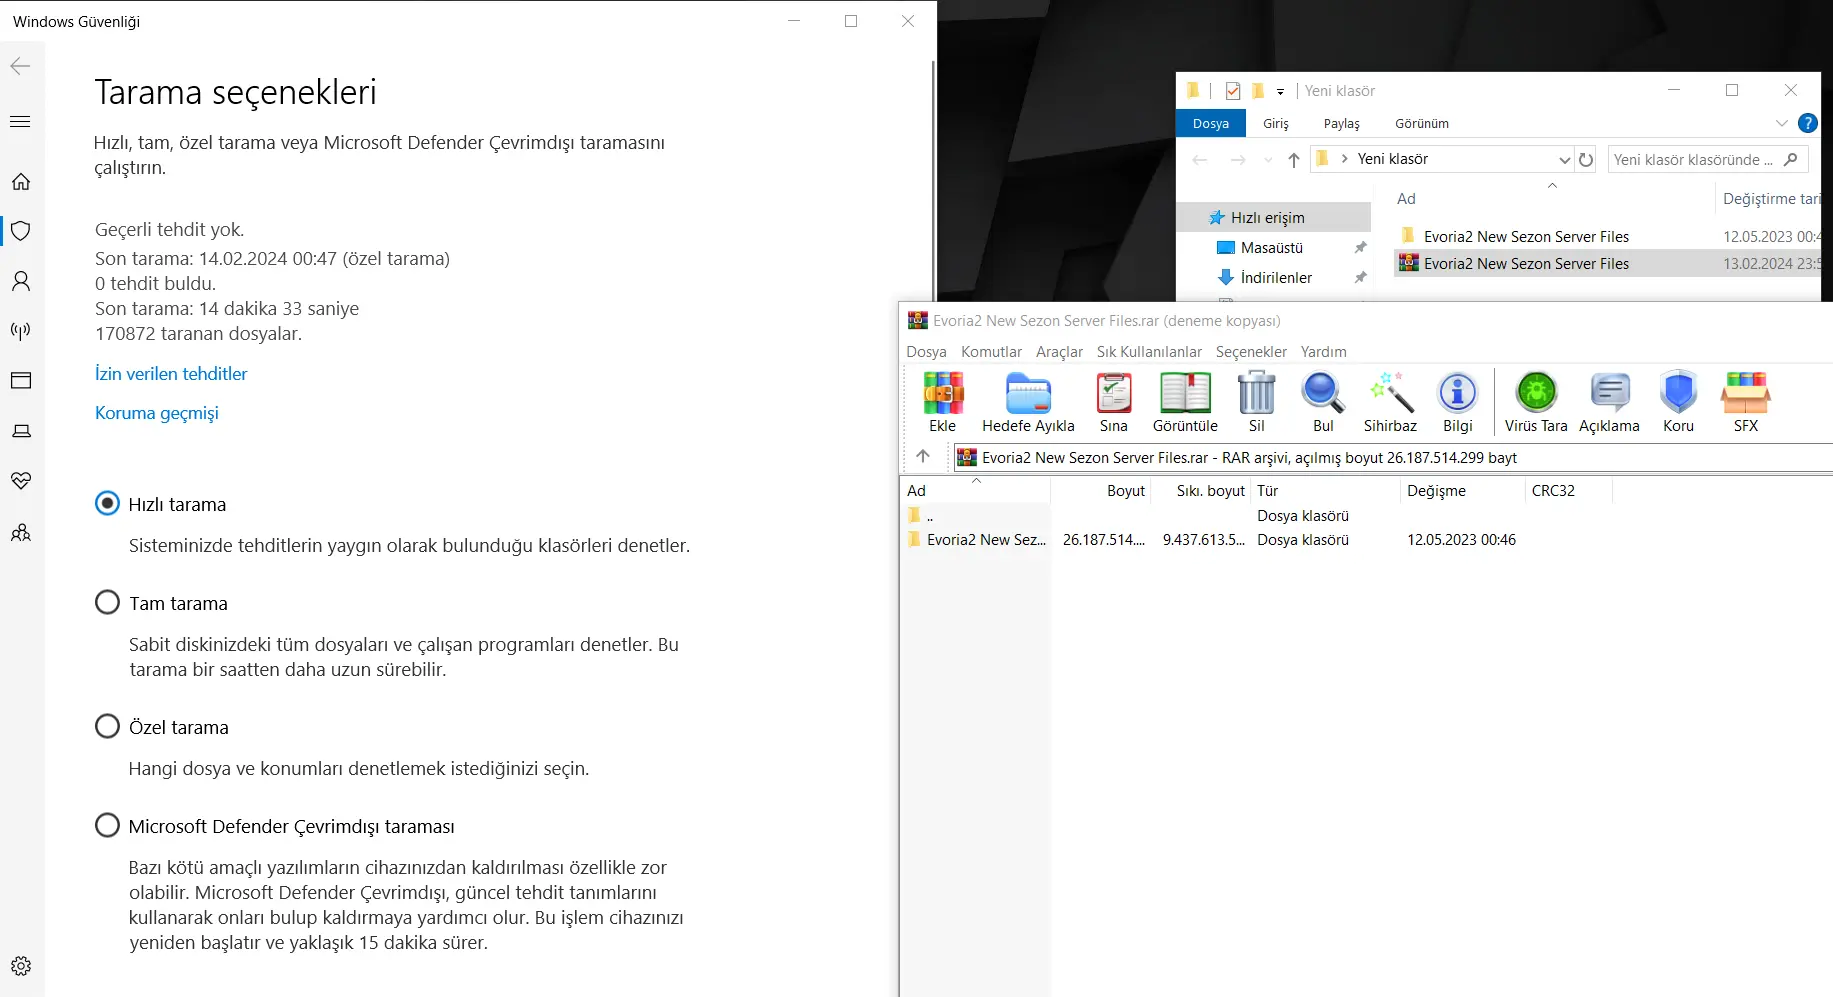Open the Koruma geçmişi link
The image size is (1833, 997).
point(156,413)
